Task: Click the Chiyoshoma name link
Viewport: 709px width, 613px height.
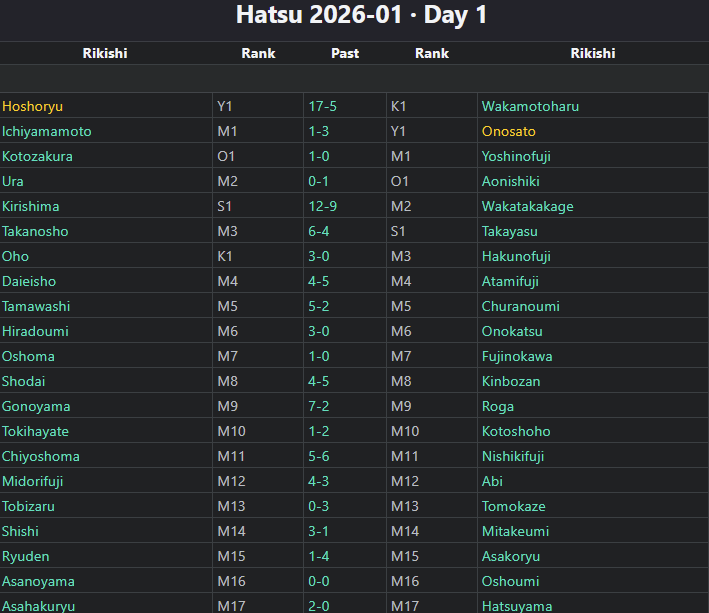Action: [40, 457]
